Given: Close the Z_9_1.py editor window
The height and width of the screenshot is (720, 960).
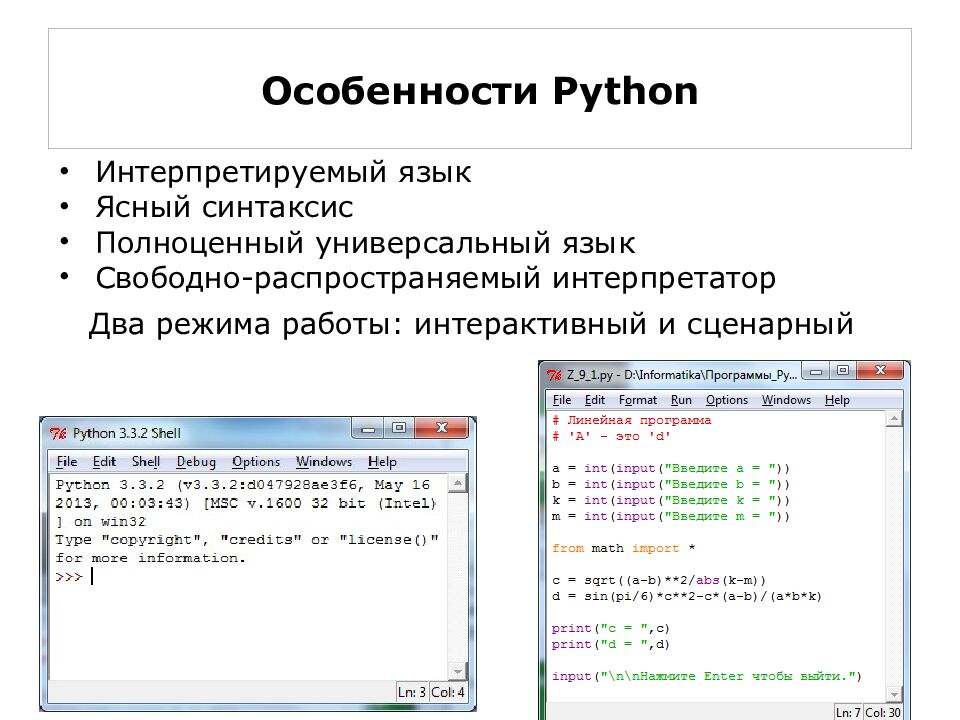Looking at the screenshot, I should 879,371.
